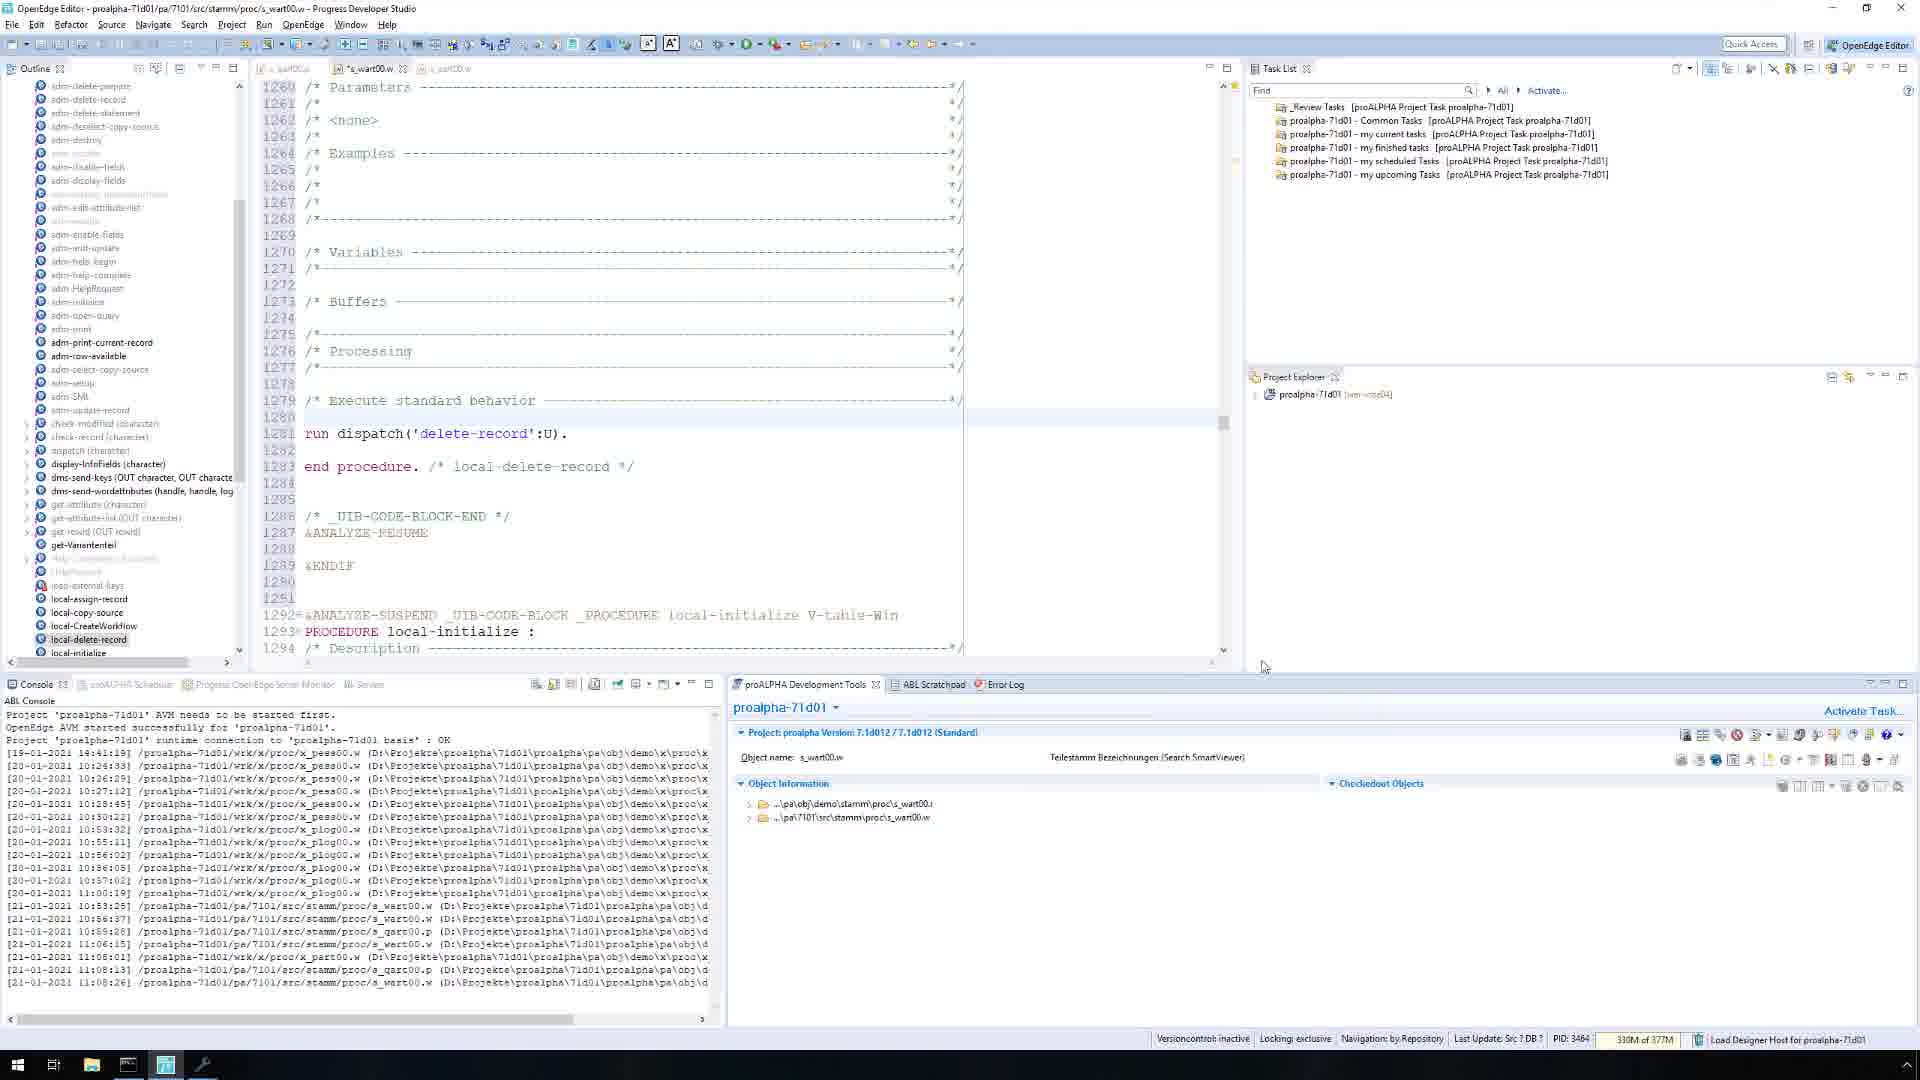
Task: Expand the pa\obj\demo\stamm\proc\s_wart00 folder
Action: pyautogui.click(x=749, y=804)
